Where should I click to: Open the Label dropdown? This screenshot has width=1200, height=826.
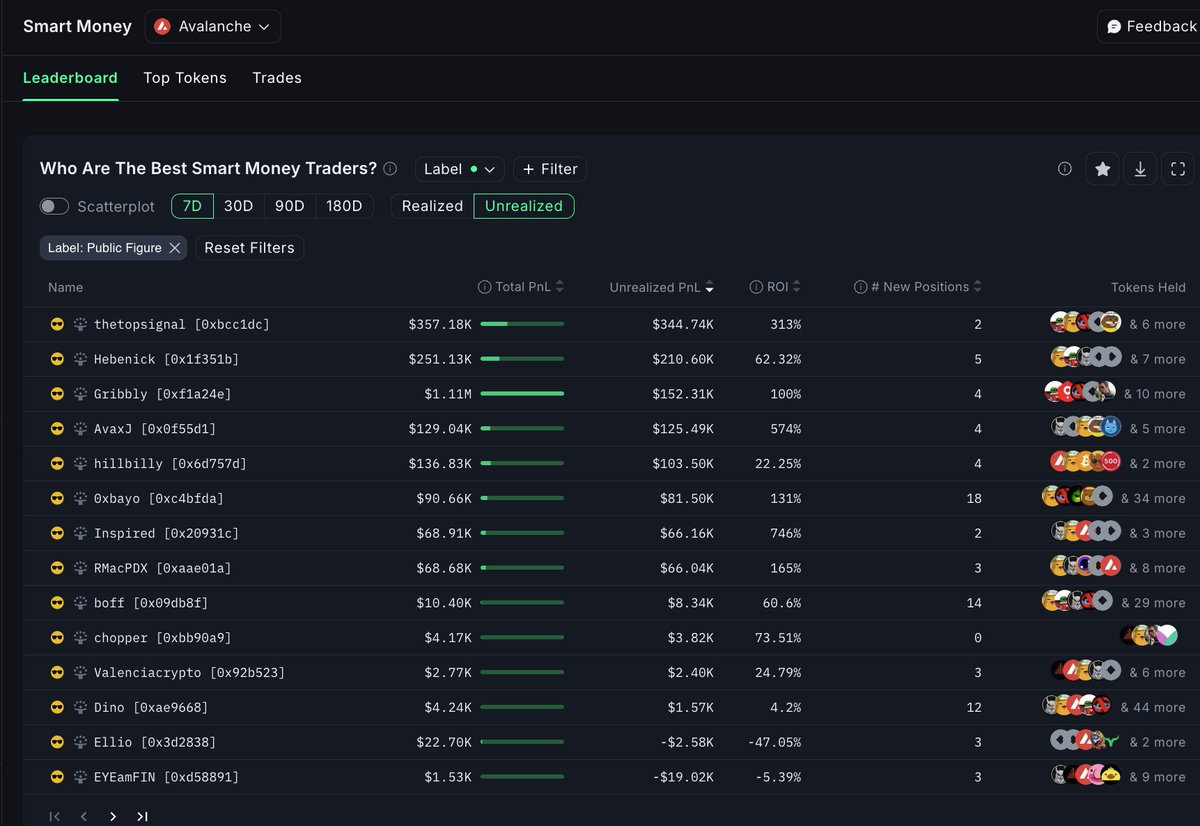(x=460, y=169)
